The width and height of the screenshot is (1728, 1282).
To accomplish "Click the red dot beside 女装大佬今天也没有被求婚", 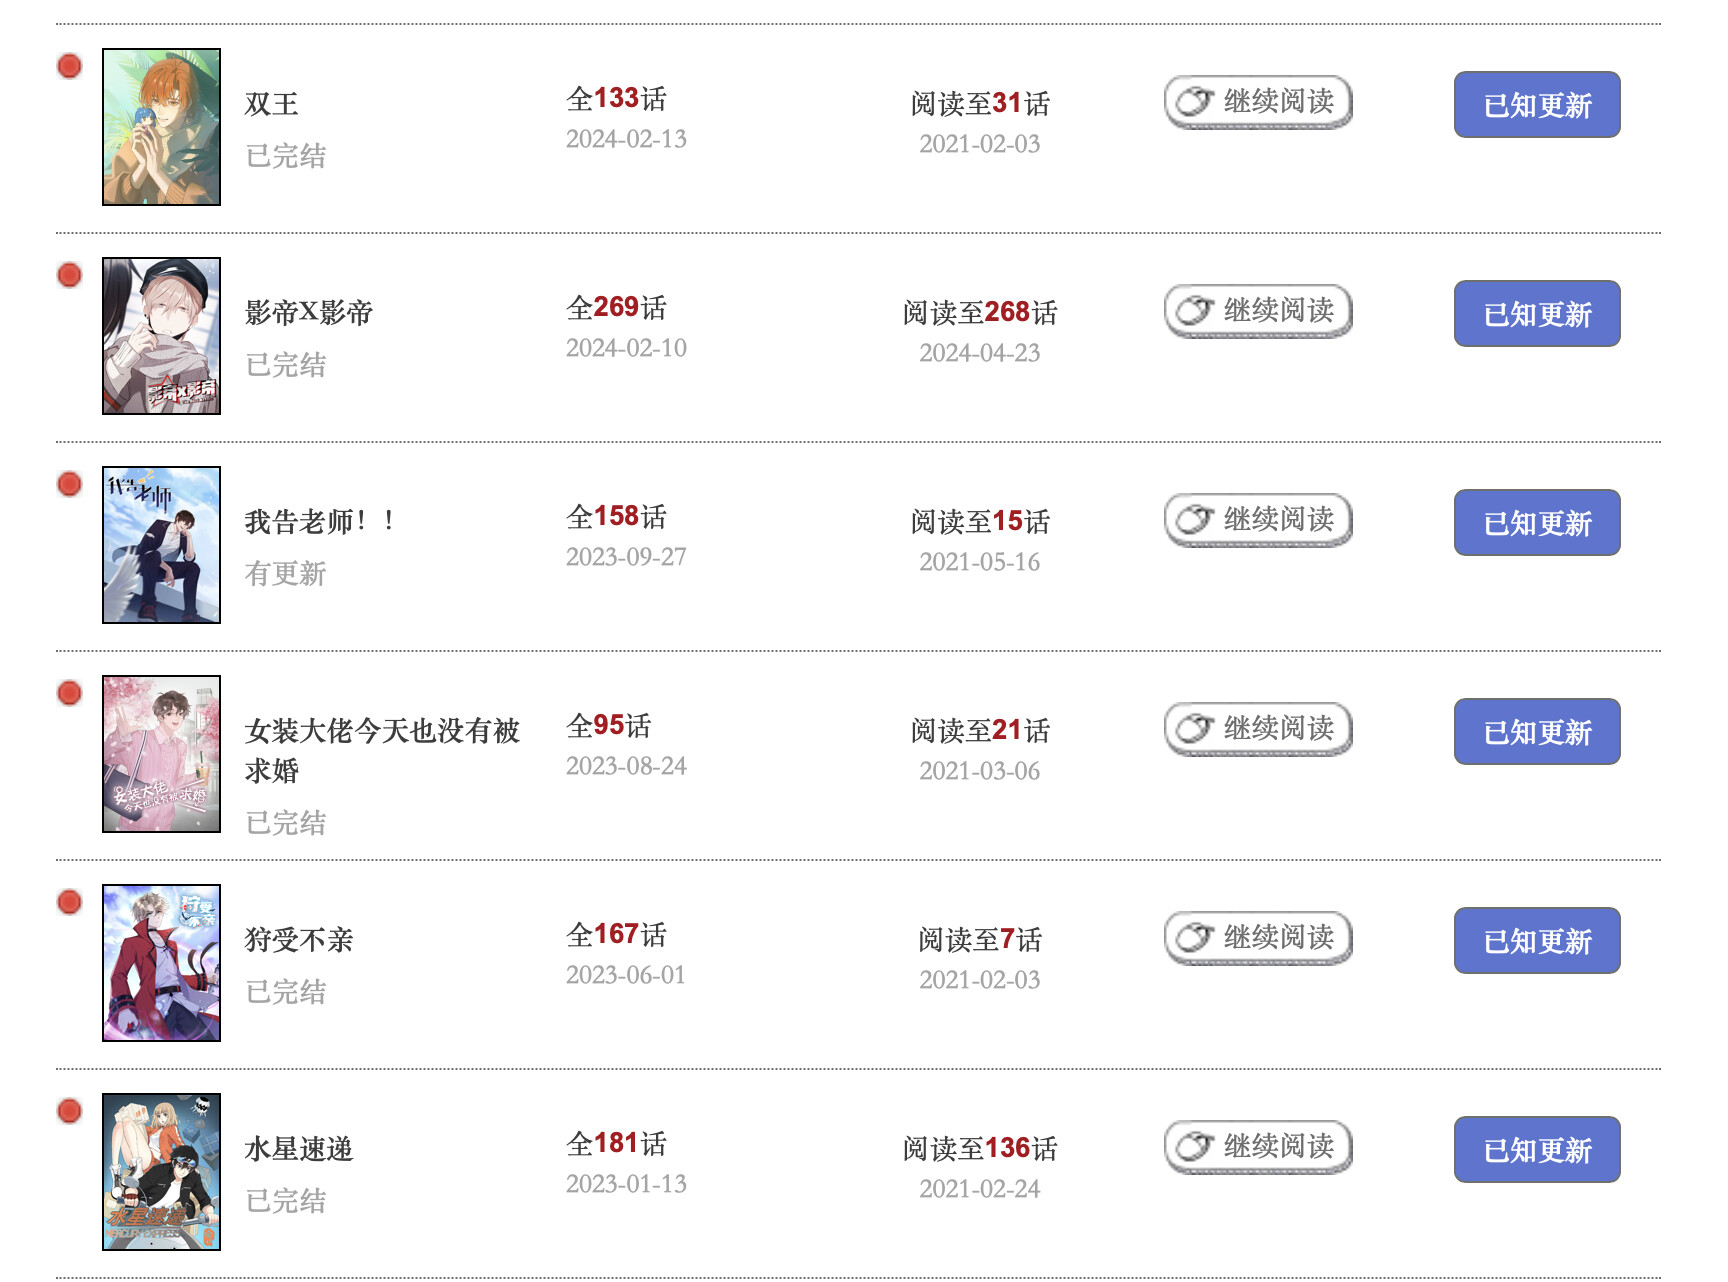I will pyautogui.click(x=69, y=693).
